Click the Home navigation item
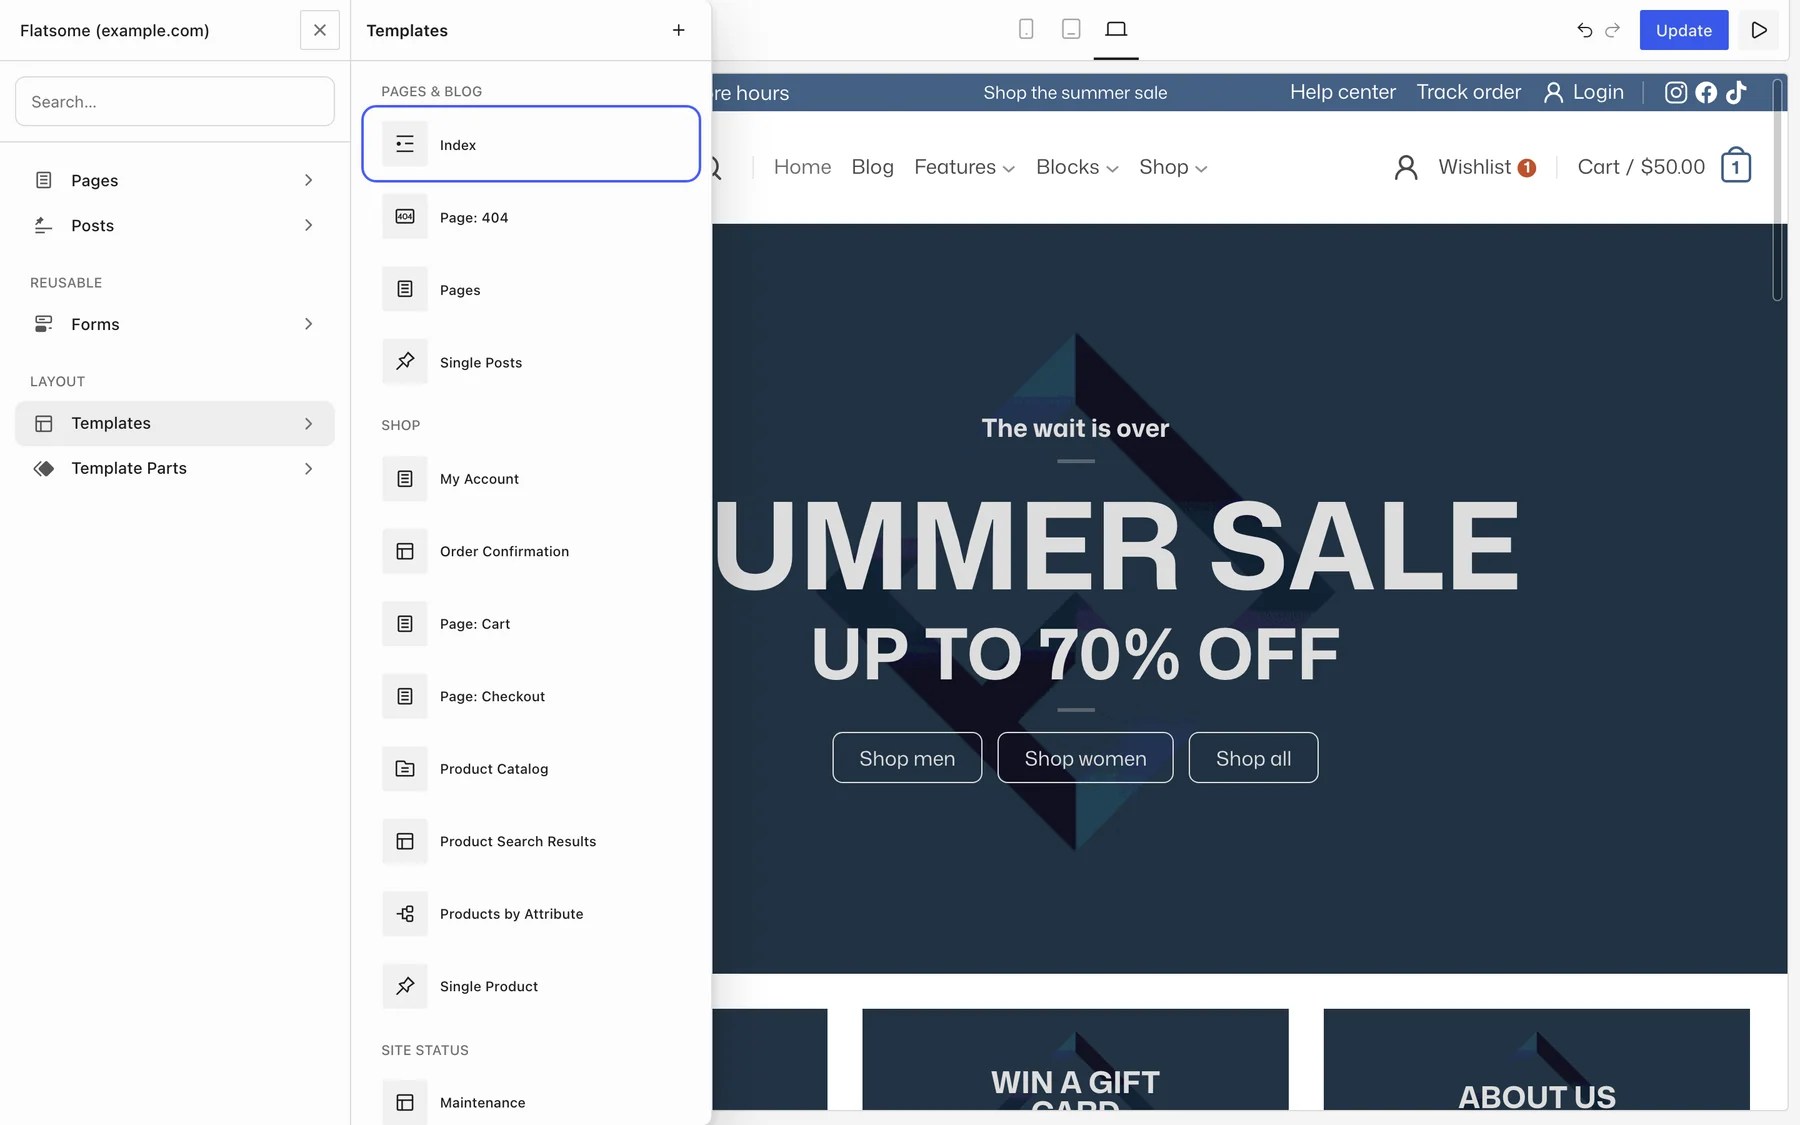Screen dimensions: 1800x1125 802,167
